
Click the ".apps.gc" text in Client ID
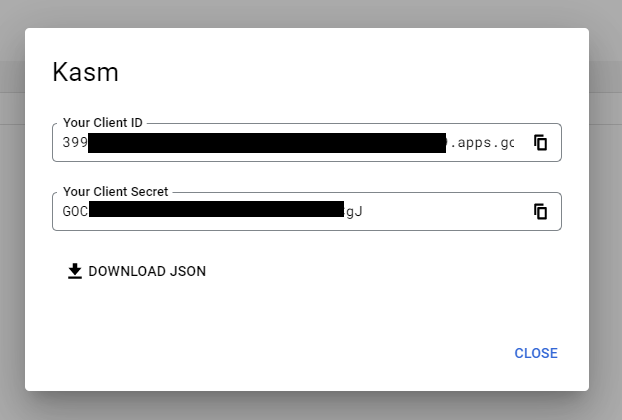tap(482, 143)
